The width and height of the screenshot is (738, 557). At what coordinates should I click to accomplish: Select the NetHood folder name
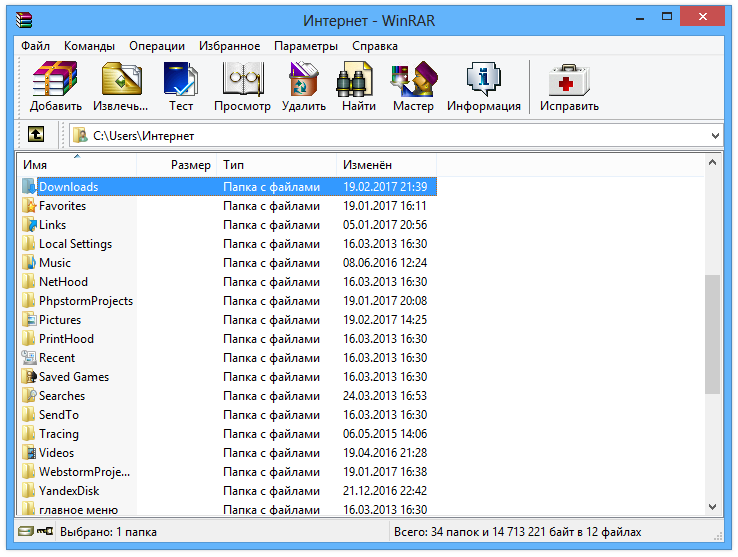click(63, 282)
